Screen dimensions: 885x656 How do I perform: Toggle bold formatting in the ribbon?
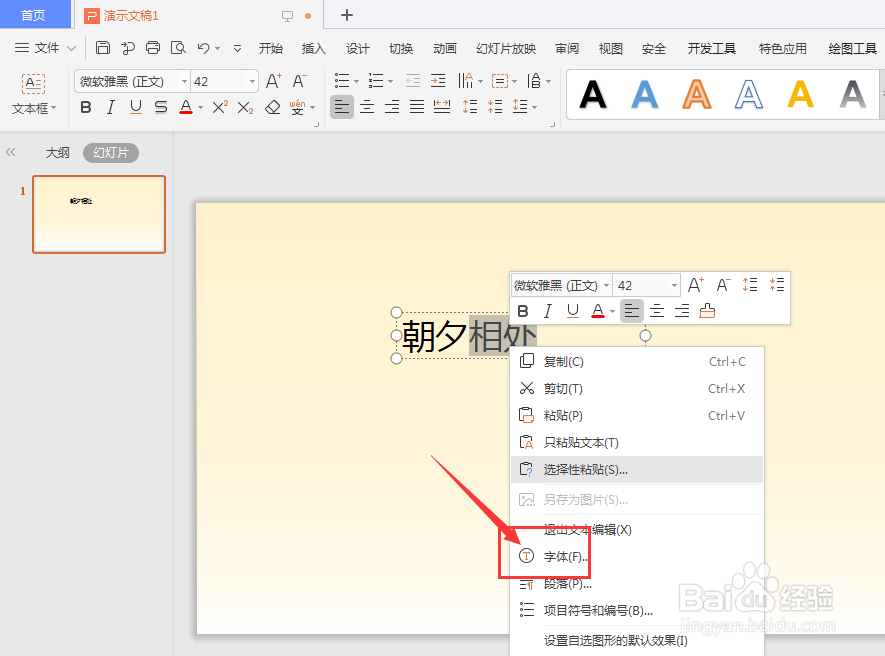pos(85,108)
